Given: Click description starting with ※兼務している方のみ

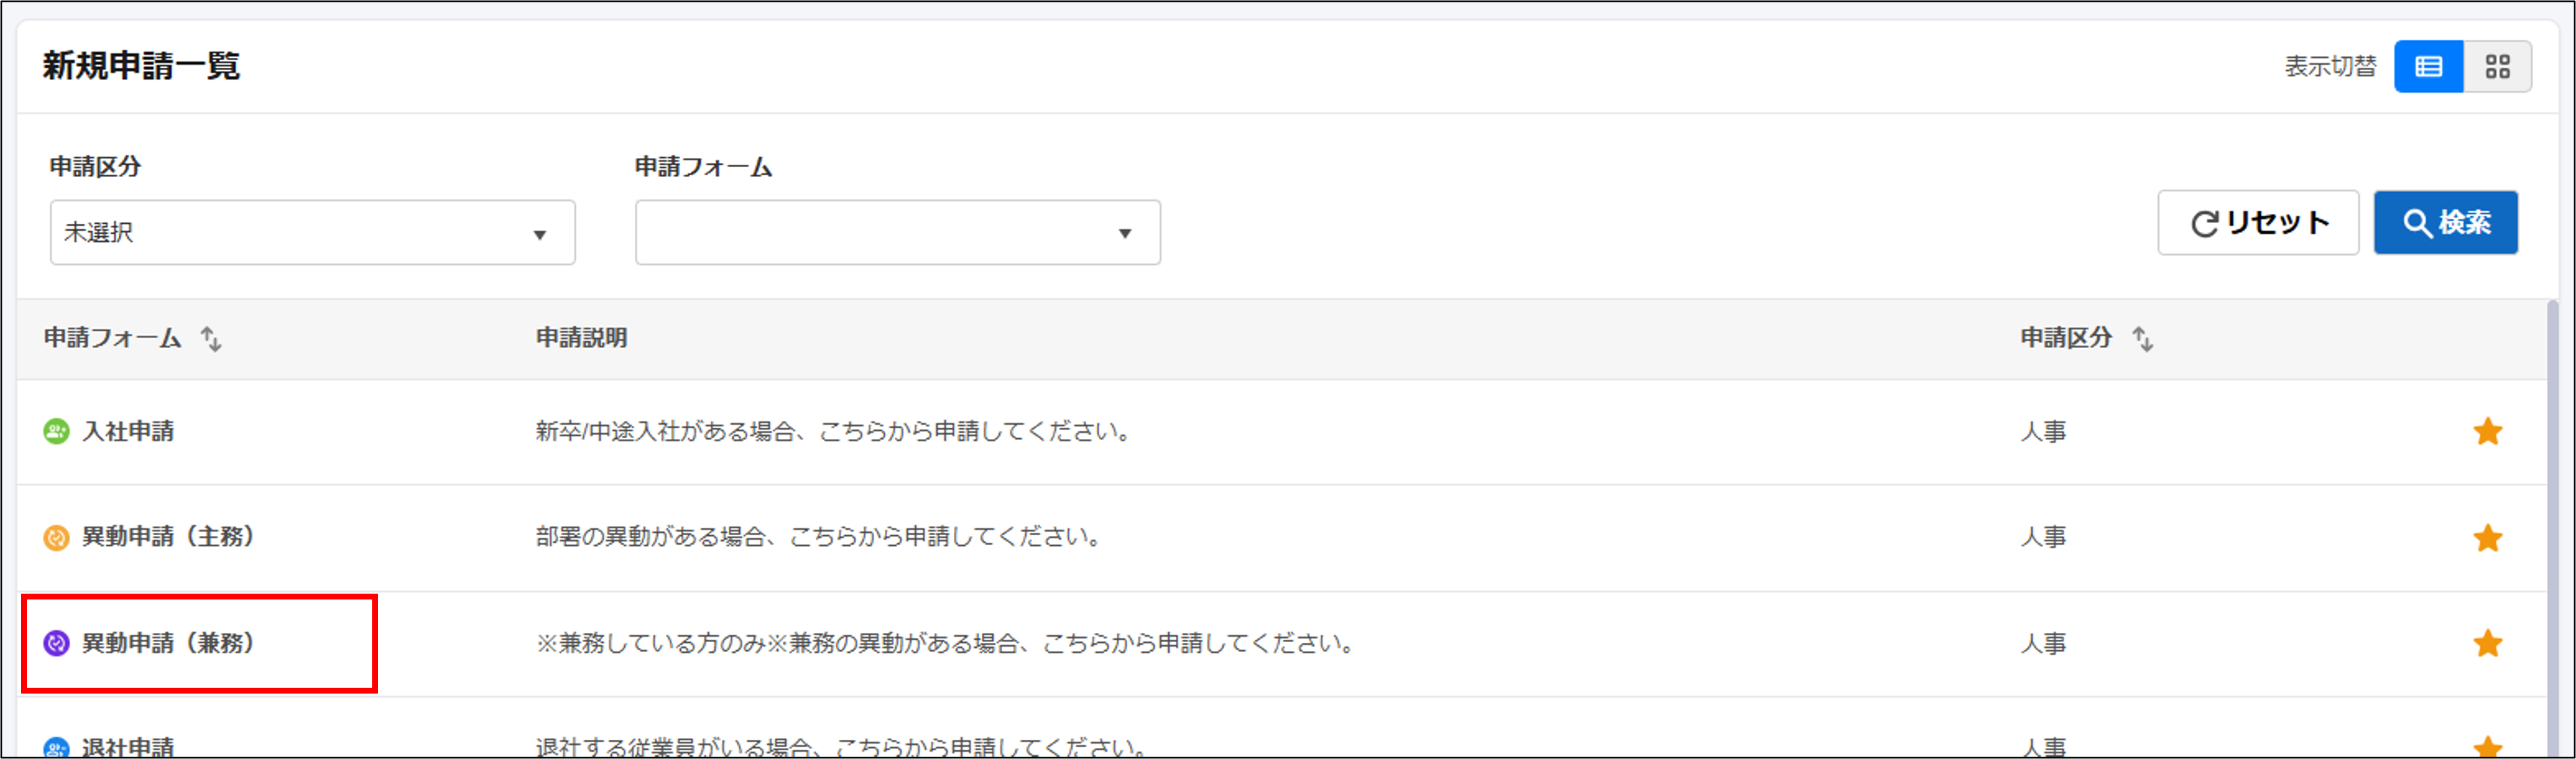Looking at the screenshot, I should point(946,643).
